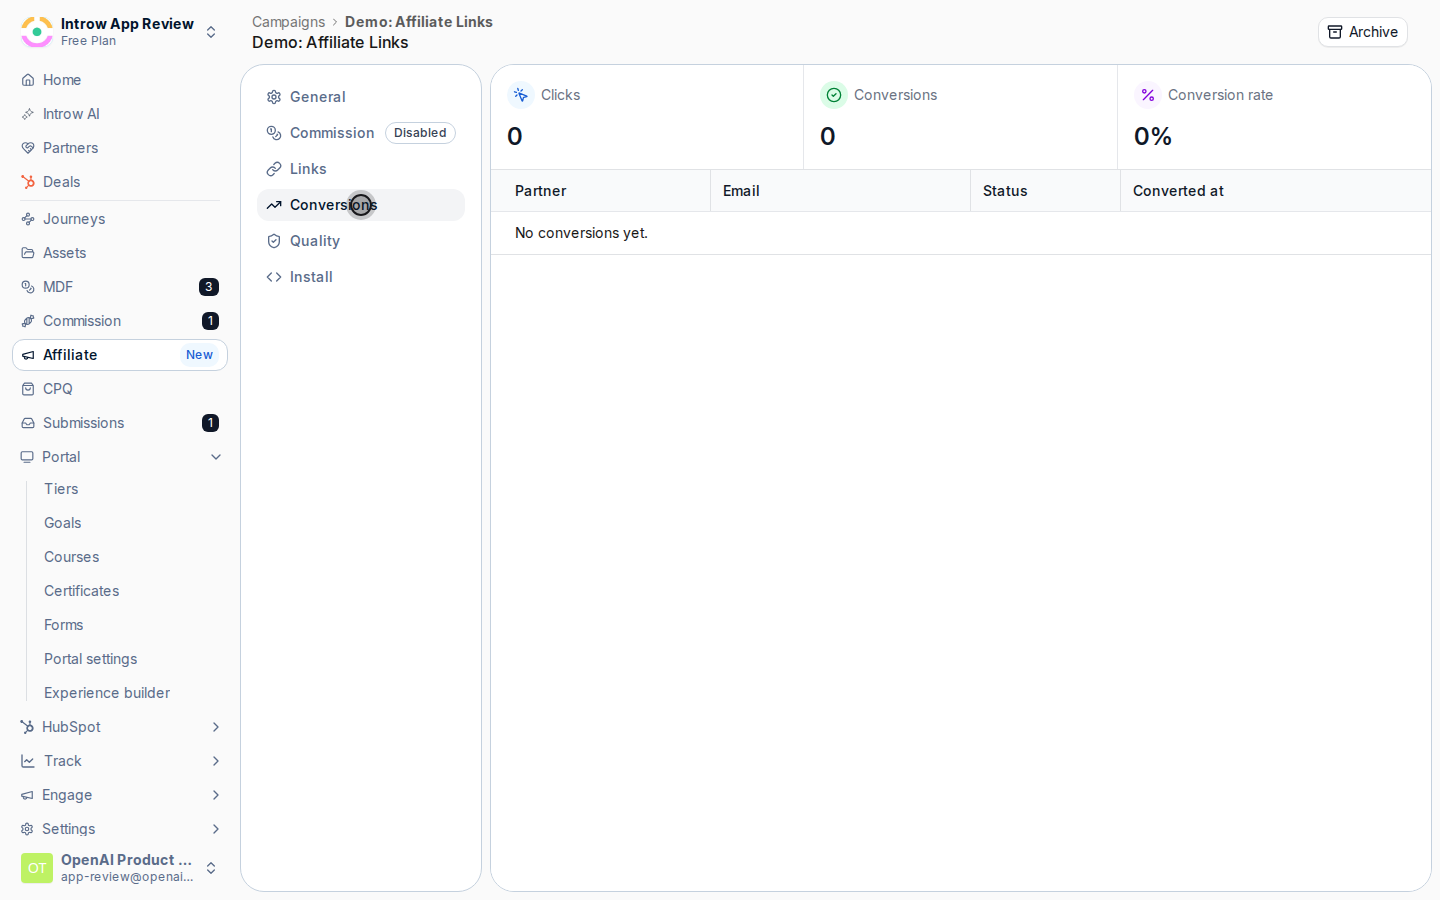1440x900 pixels.
Task: Expand the HubSpot section chevron
Action: click(x=216, y=727)
